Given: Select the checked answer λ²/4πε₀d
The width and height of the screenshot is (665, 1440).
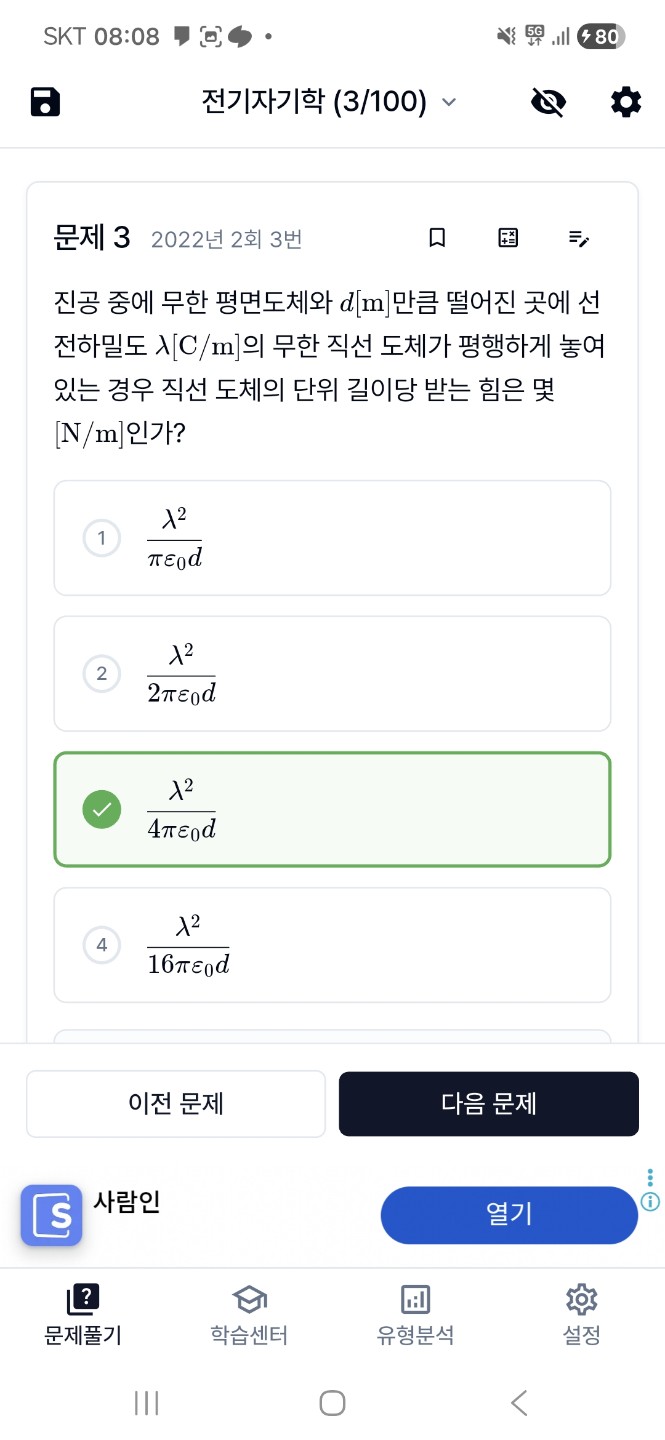Looking at the screenshot, I should [x=332, y=809].
